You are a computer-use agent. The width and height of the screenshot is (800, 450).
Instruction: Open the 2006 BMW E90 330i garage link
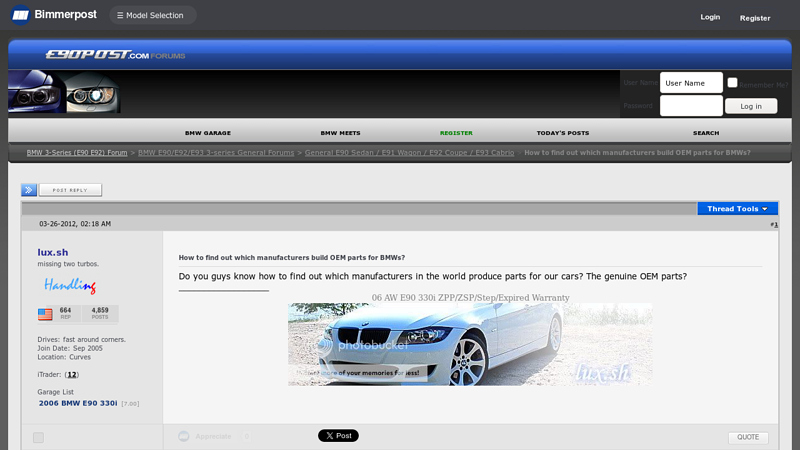(x=78, y=403)
